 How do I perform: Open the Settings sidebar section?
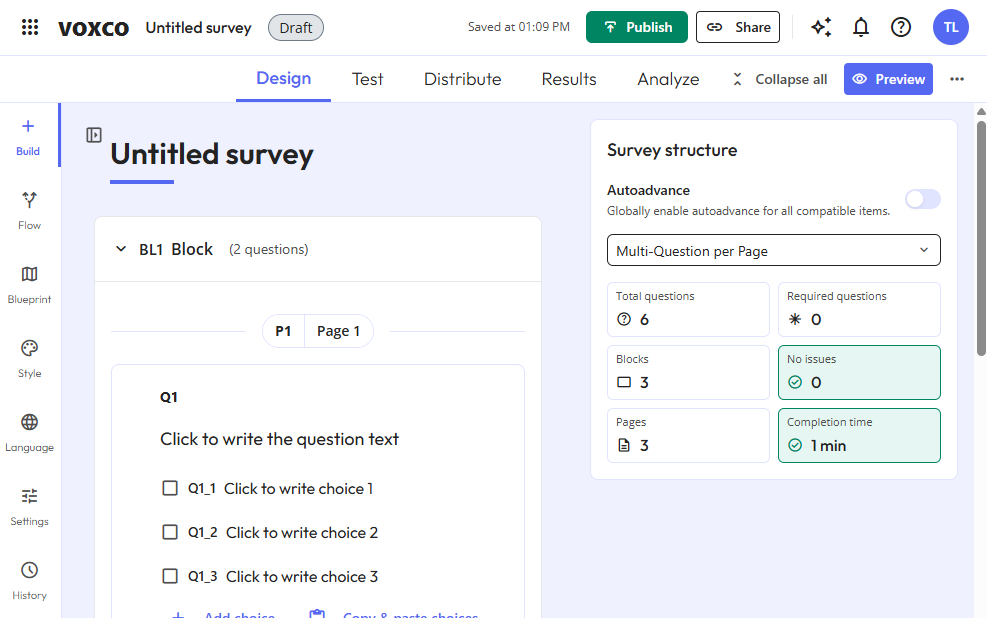pos(30,507)
